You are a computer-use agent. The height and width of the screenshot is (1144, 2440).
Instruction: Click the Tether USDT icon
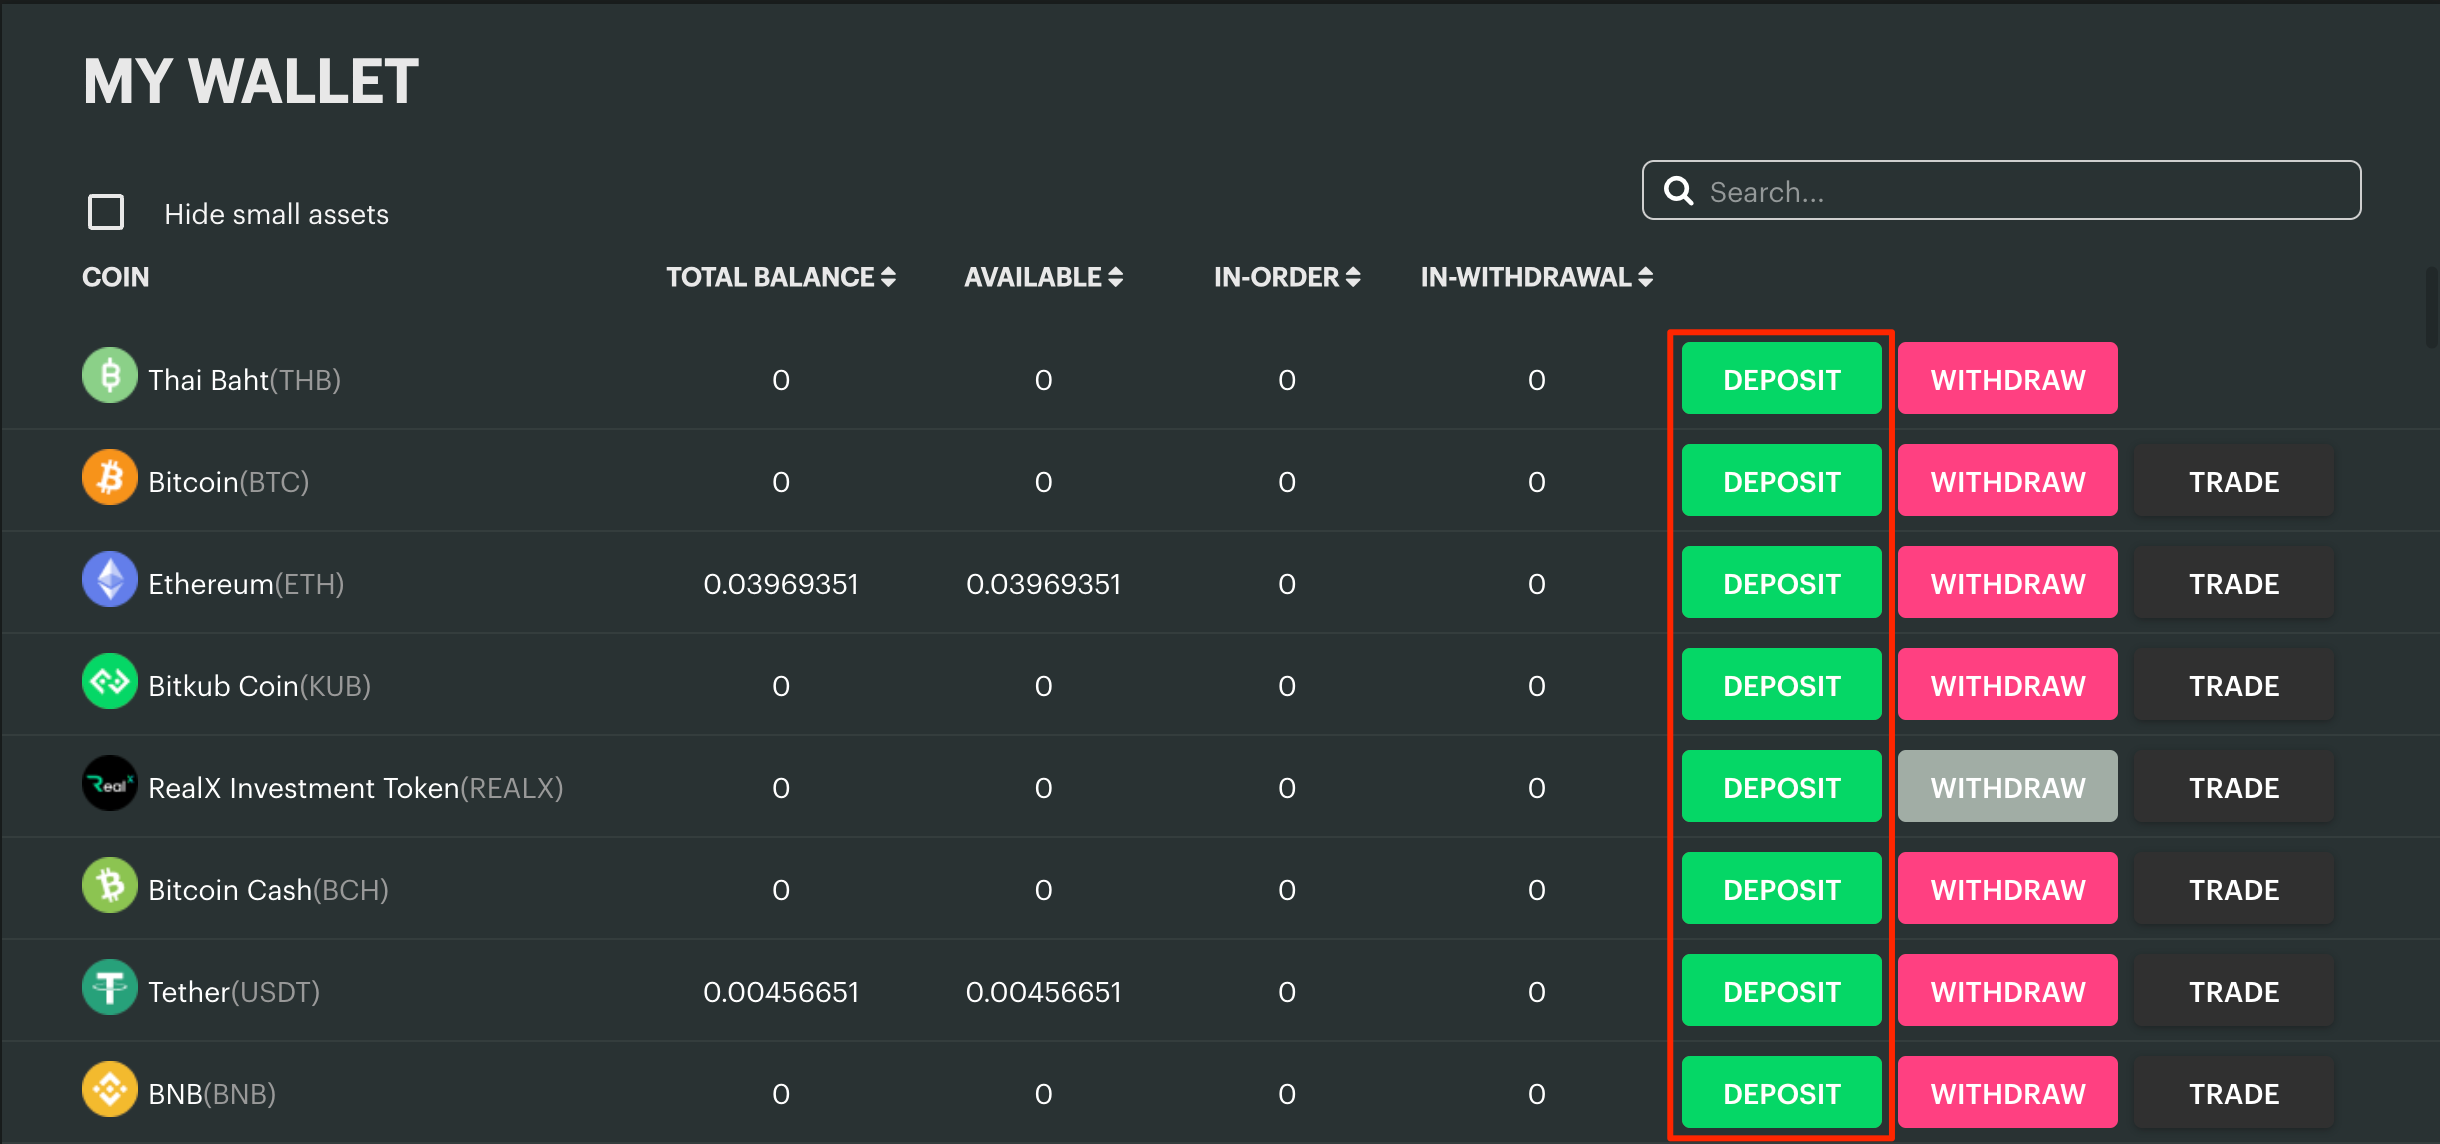(110, 988)
